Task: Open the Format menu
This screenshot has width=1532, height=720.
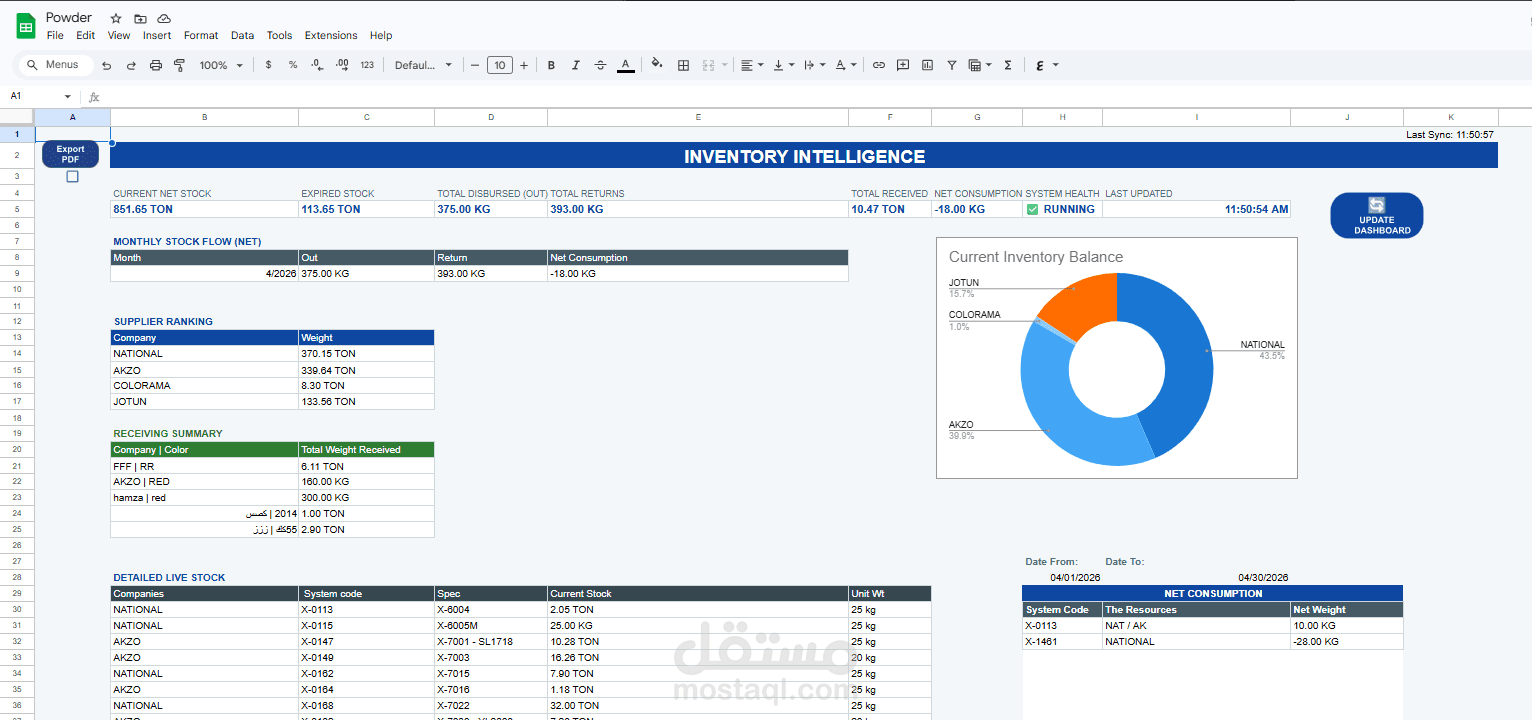Action: pyautogui.click(x=201, y=35)
